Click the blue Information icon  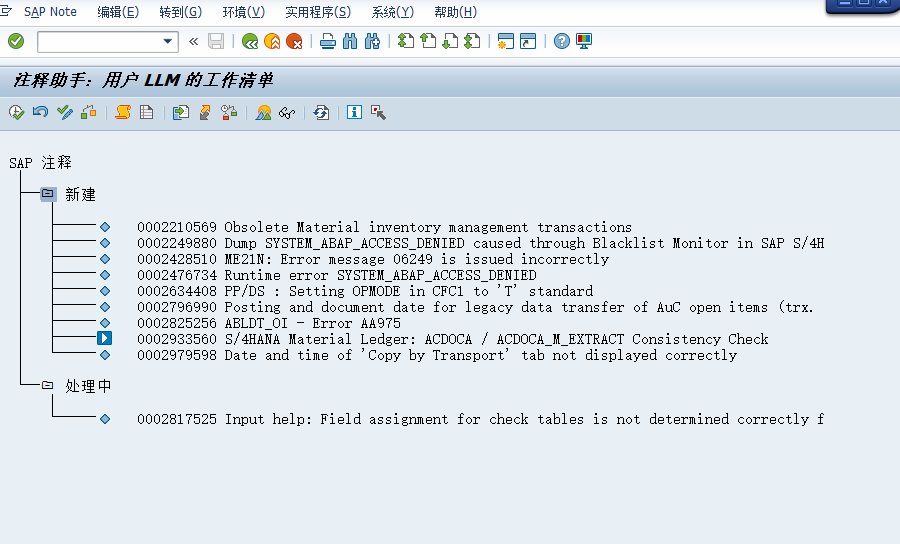354,112
